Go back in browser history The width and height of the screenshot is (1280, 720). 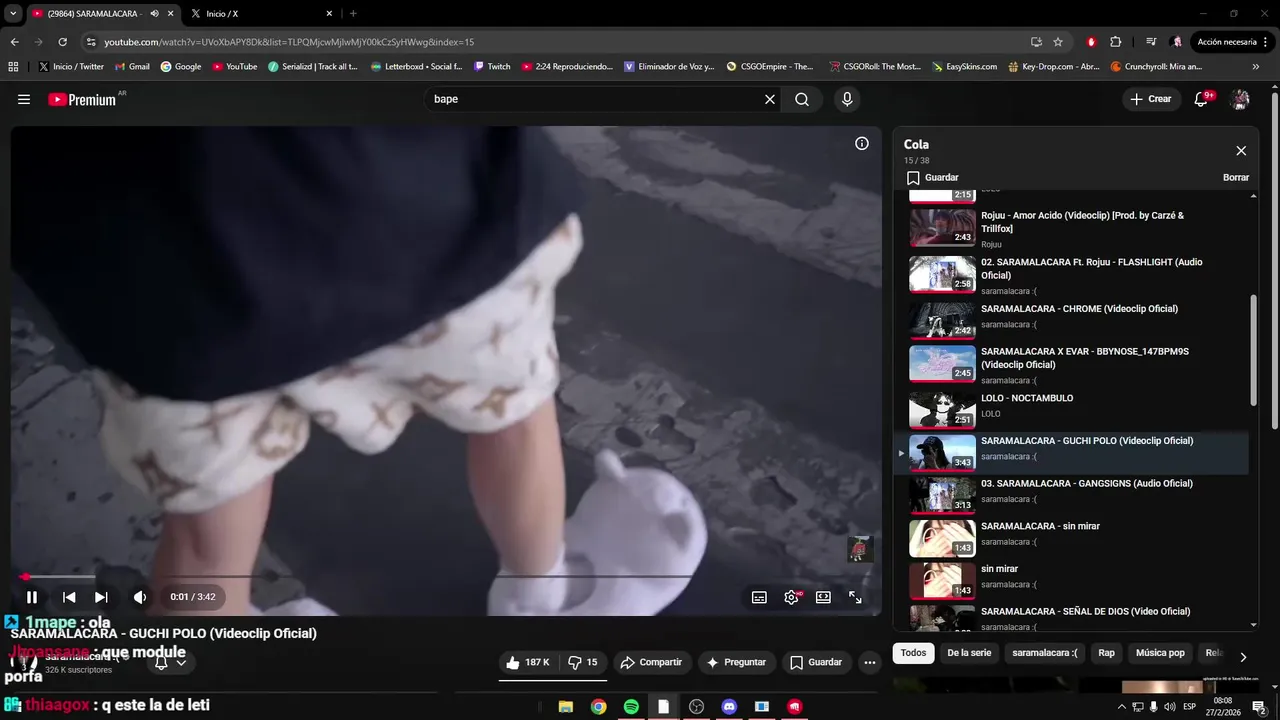(14, 42)
